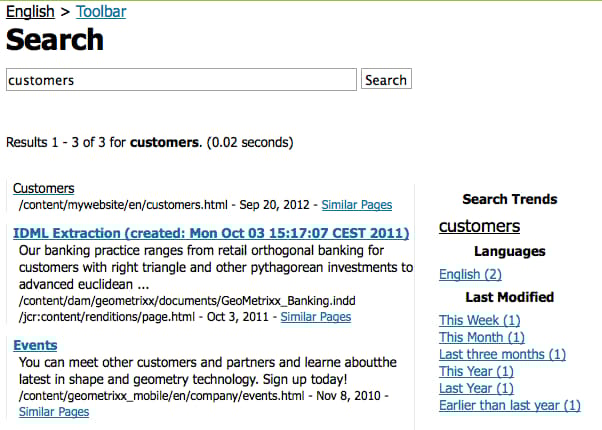Filter by This Month (1)
This screenshot has height=430, width=602.
pos(482,337)
